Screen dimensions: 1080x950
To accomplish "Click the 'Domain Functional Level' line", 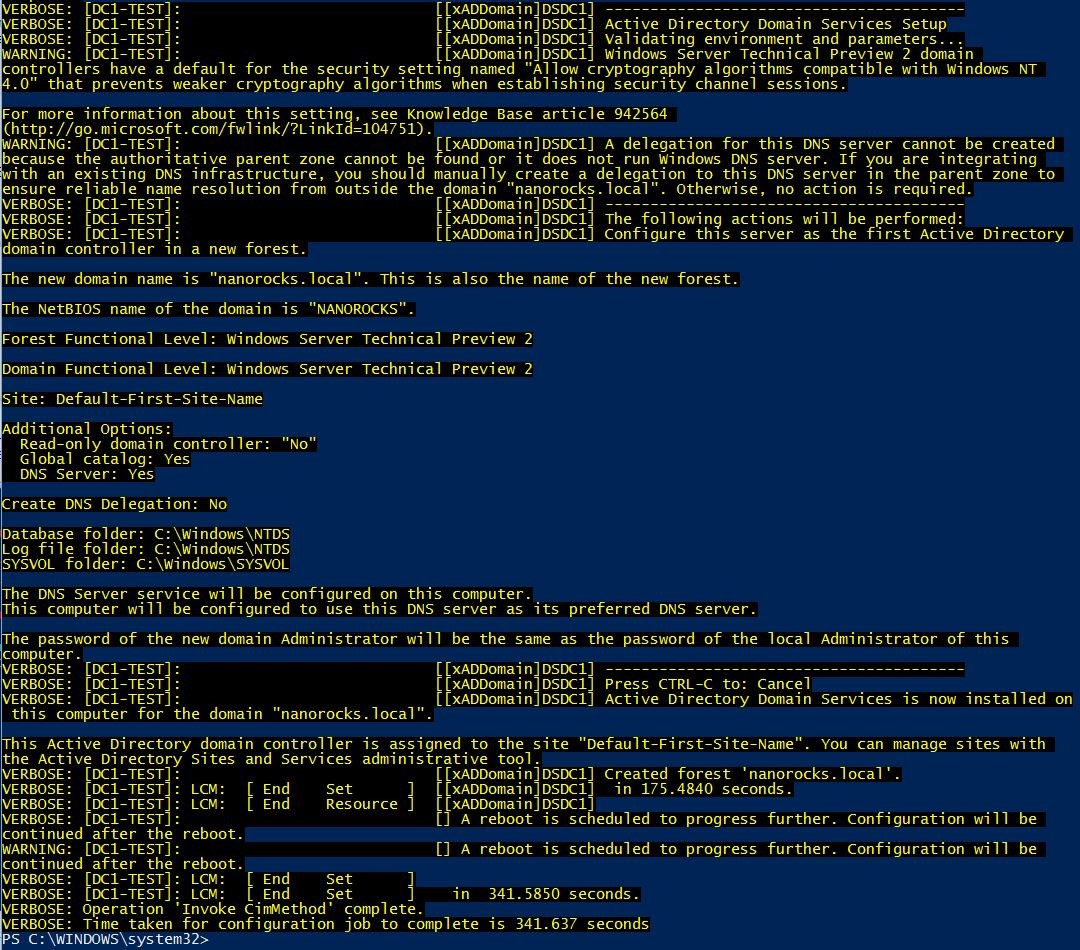I will point(267,369).
